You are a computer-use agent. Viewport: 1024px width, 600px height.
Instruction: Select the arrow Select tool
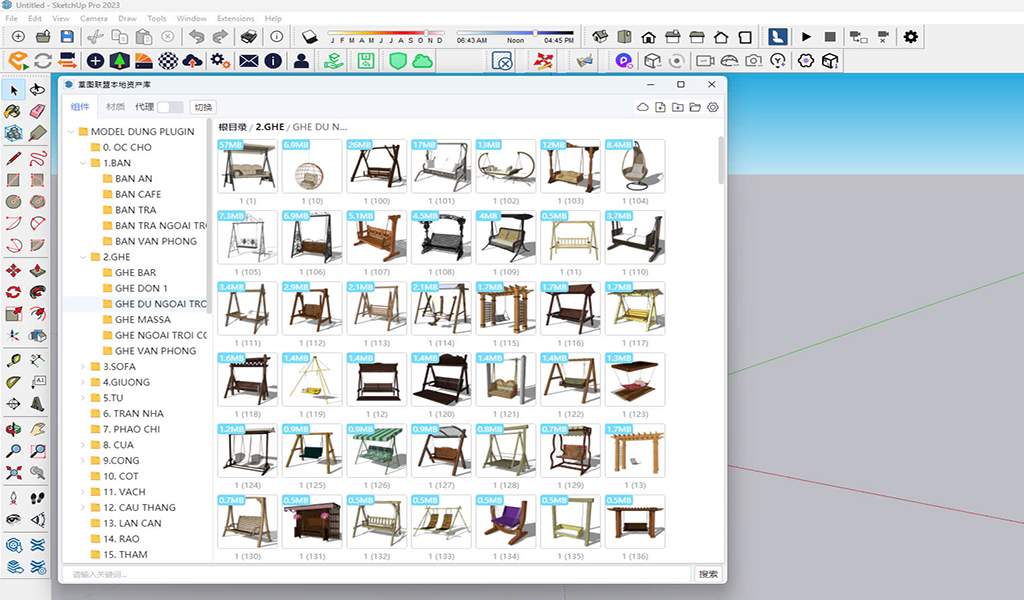coord(14,90)
